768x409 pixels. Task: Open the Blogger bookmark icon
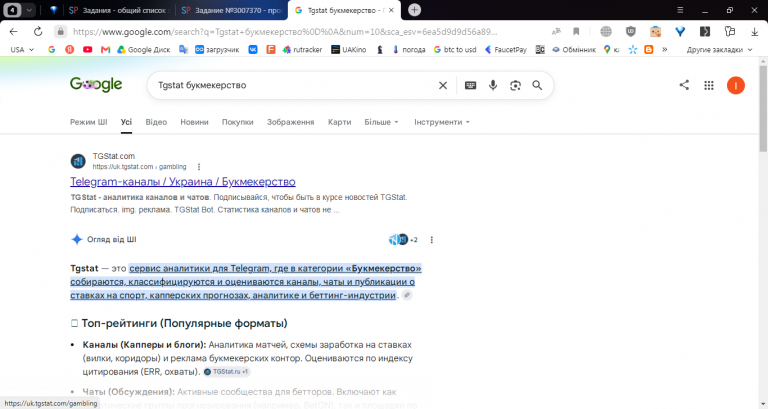click(x=648, y=49)
